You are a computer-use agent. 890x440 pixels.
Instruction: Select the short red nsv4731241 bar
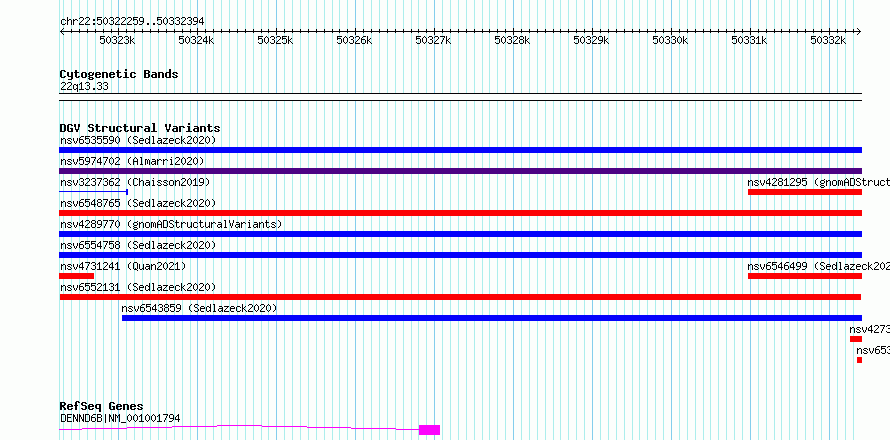[77, 276]
